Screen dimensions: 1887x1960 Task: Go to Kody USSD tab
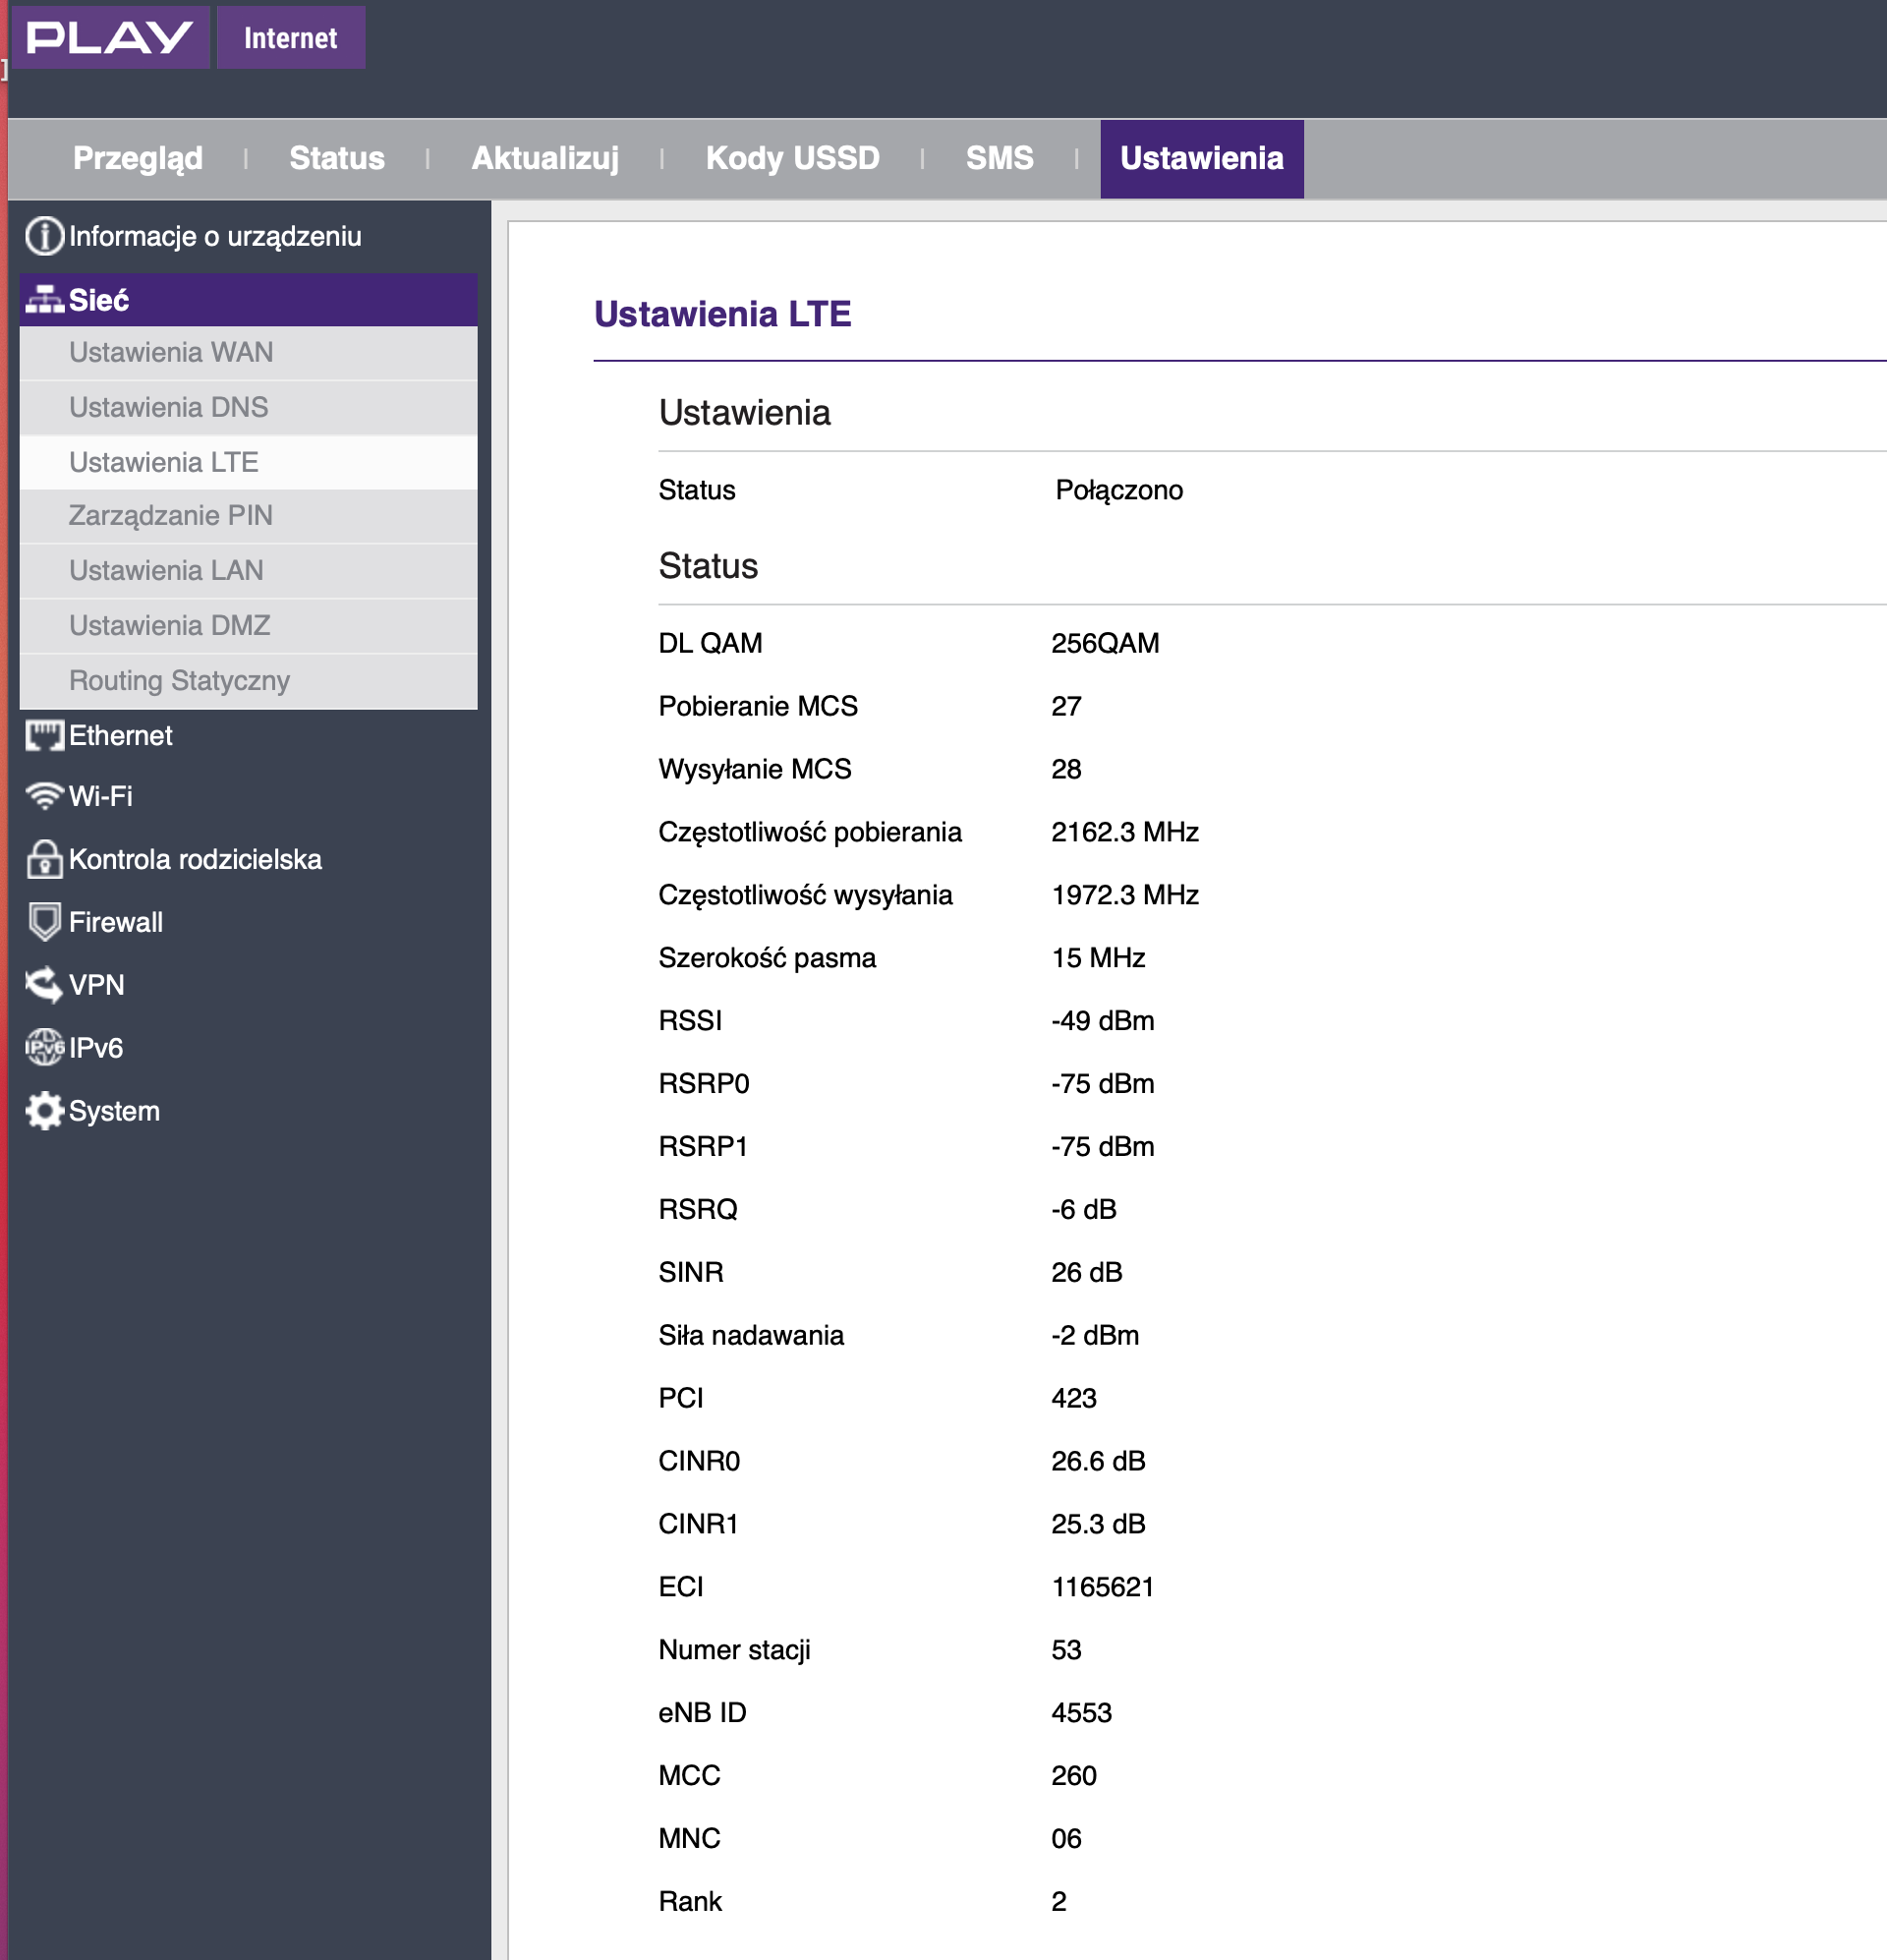pyautogui.click(x=793, y=158)
